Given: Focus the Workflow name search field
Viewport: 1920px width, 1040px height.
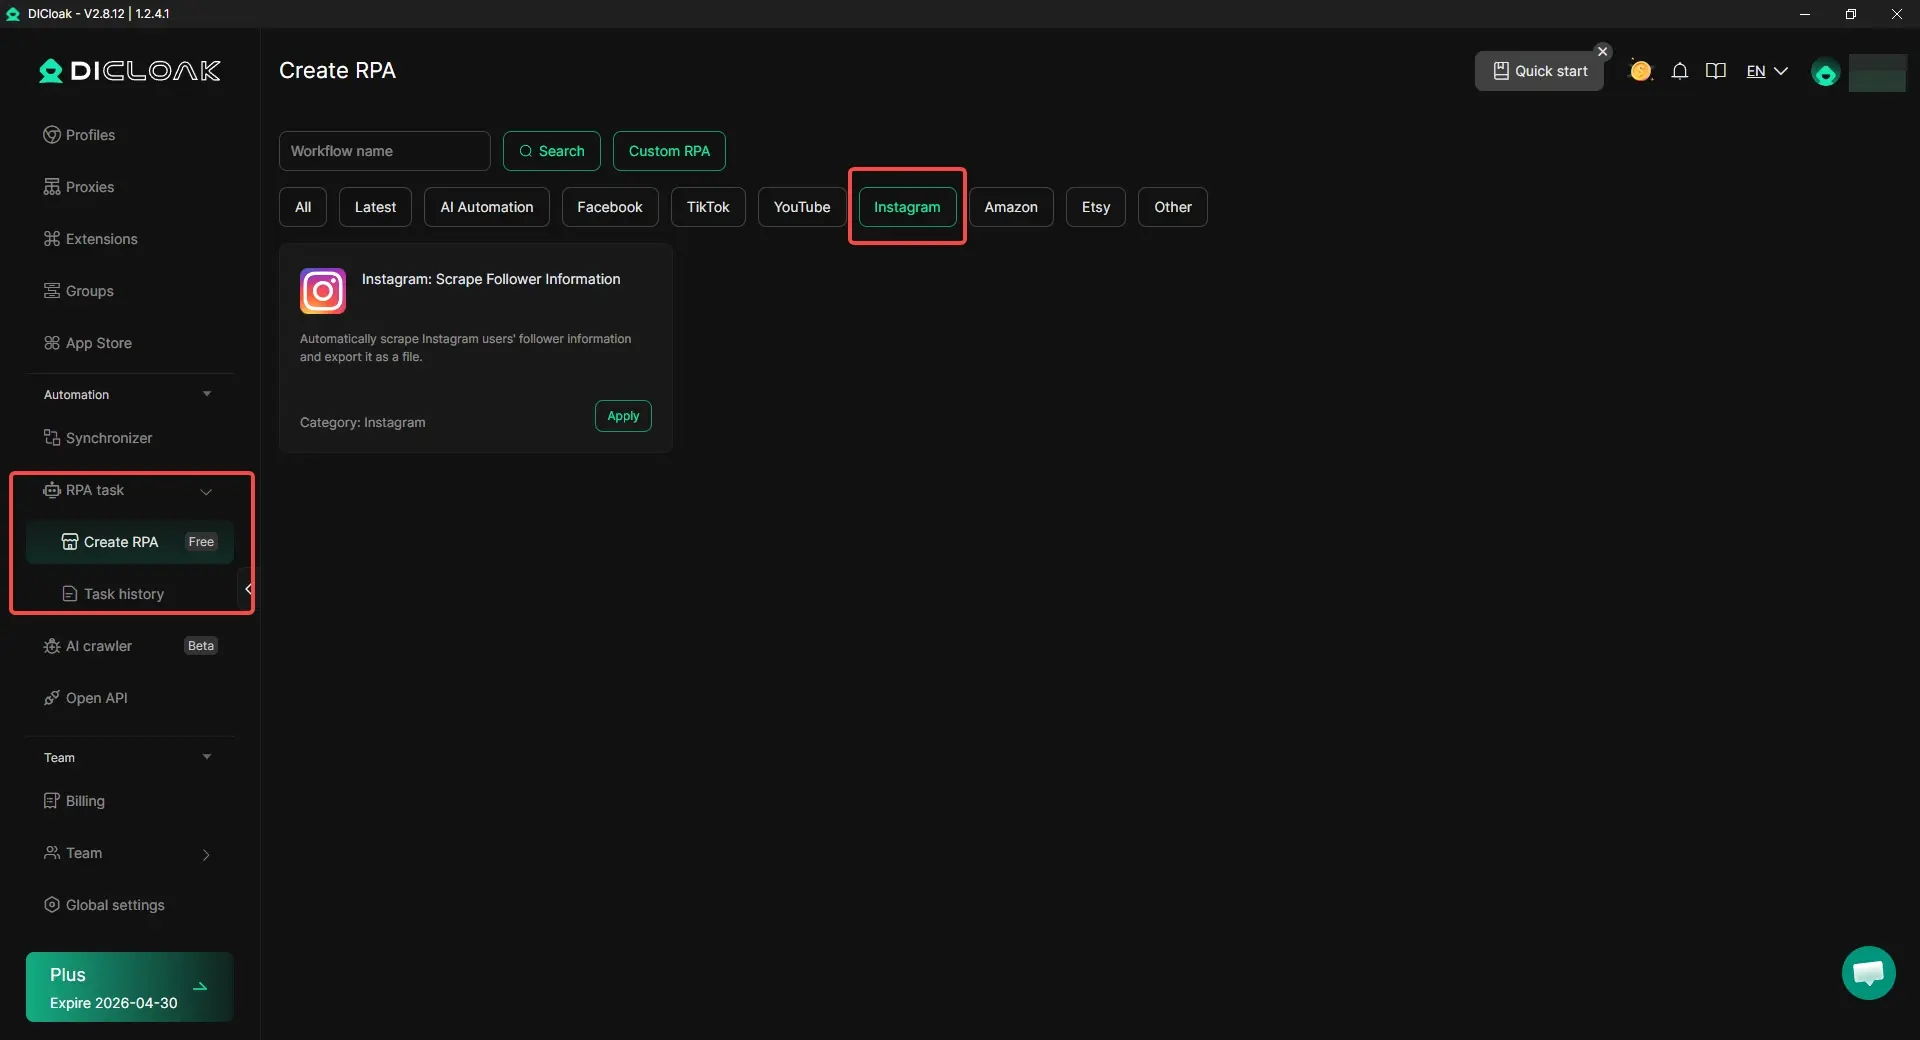Looking at the screenshot, I should click(x=384, y=151).
